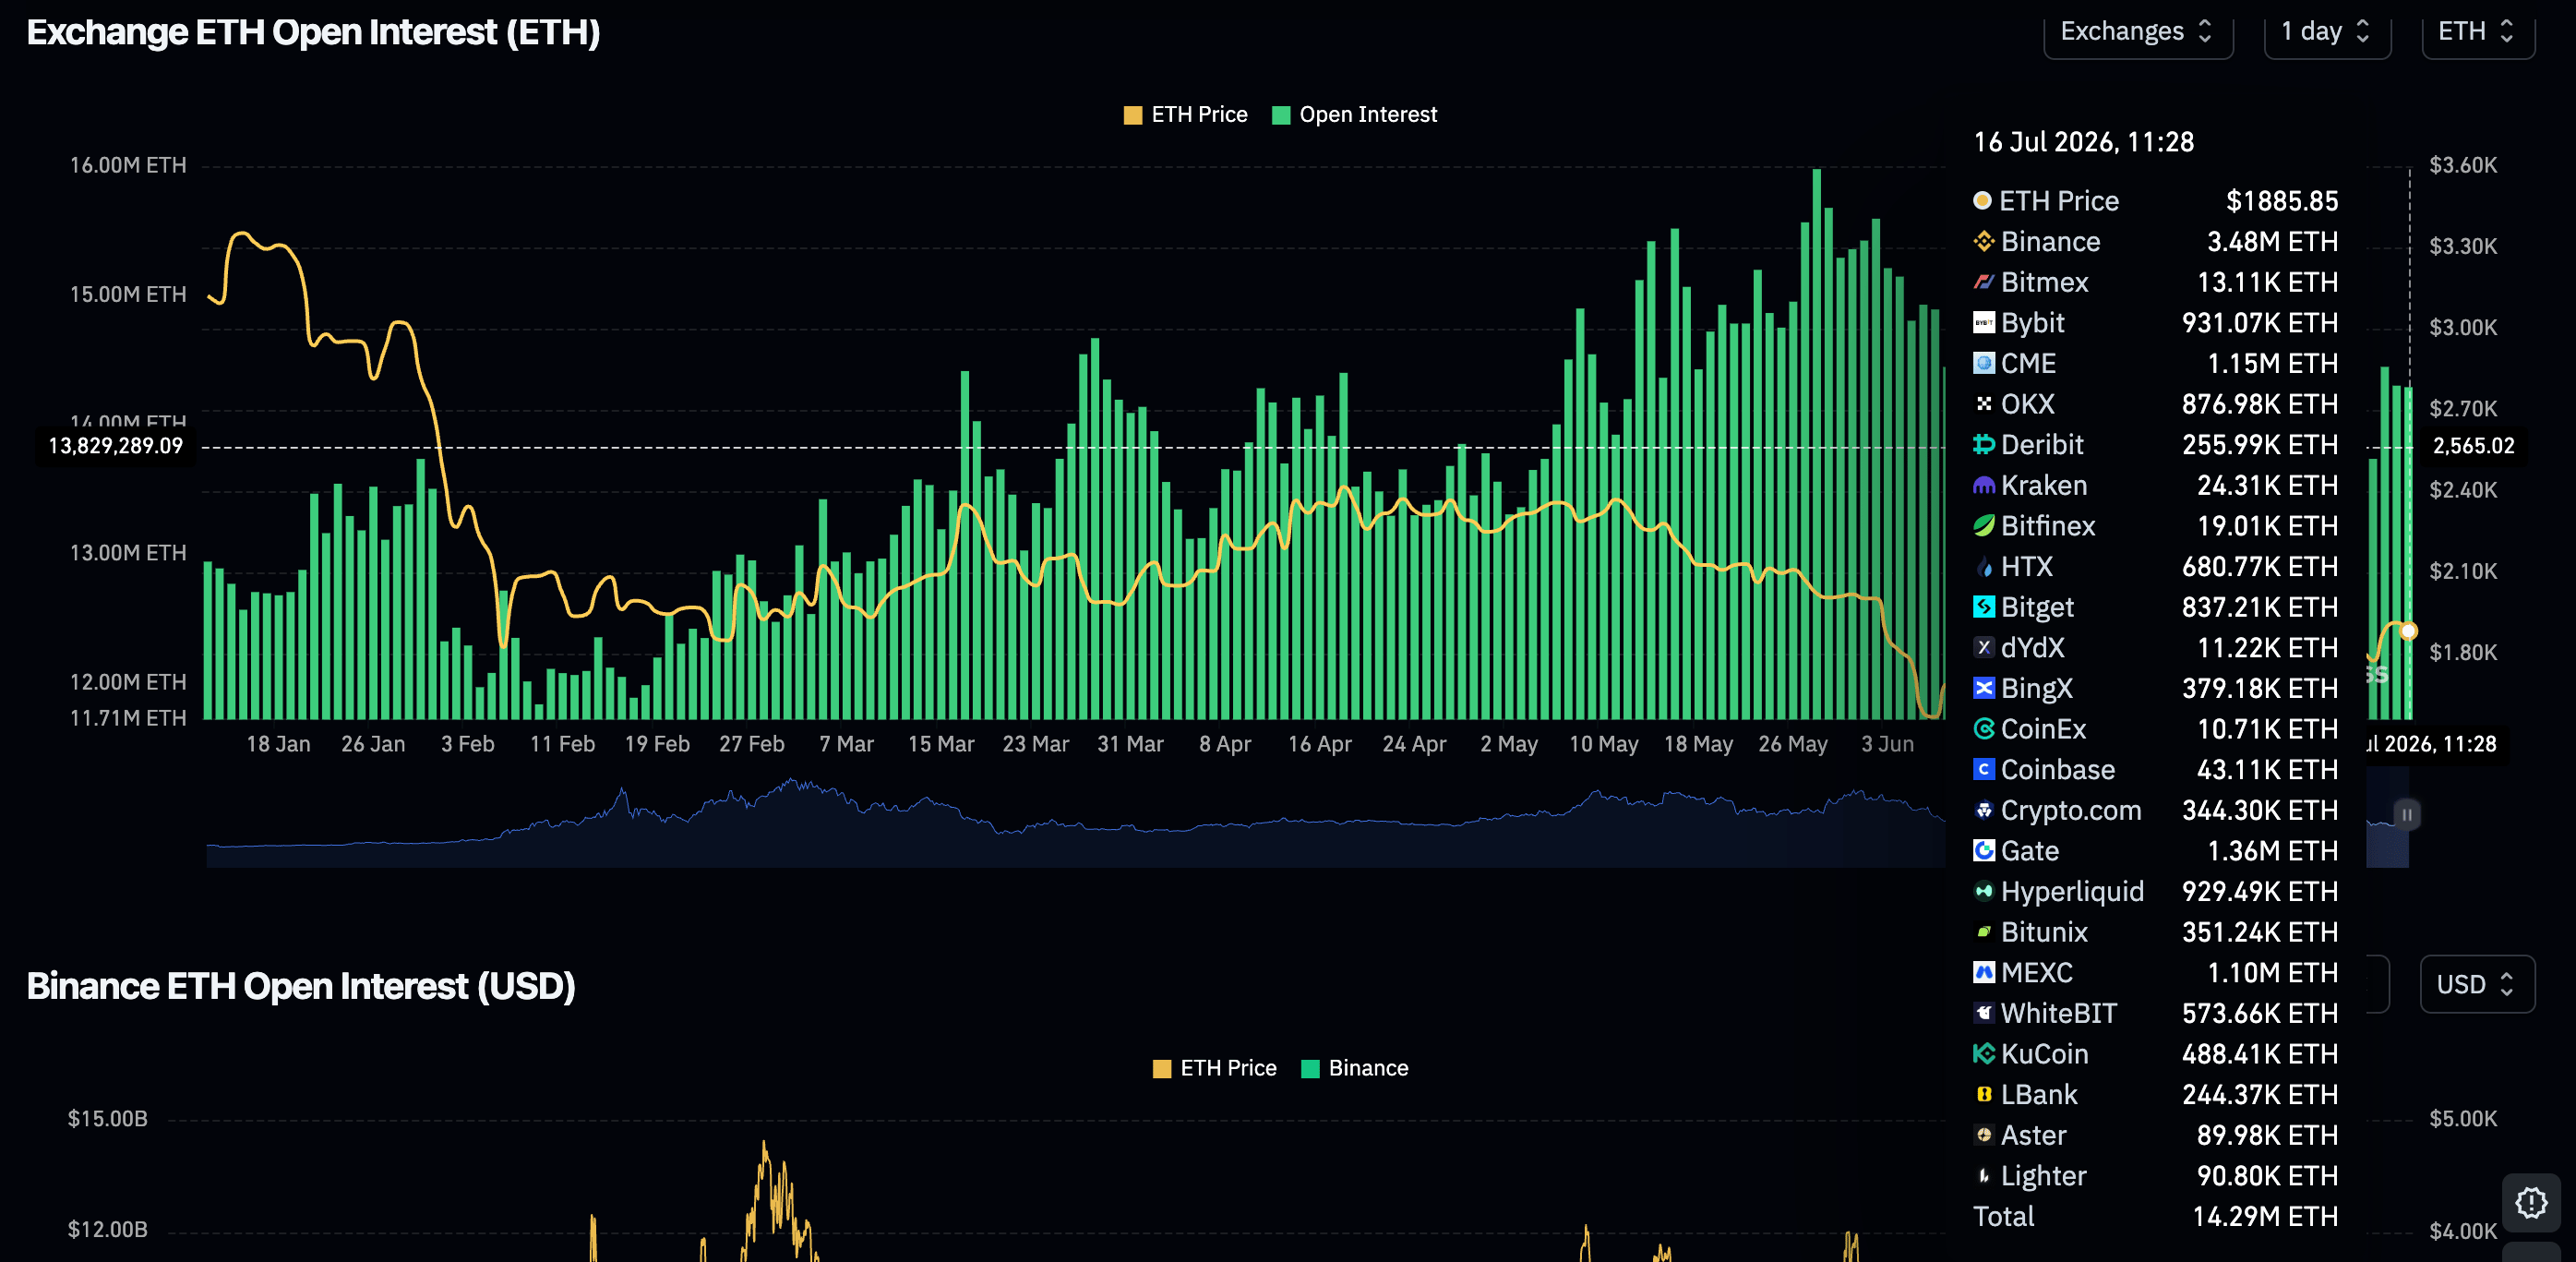Click the LBank icon in tooltip
This screenshot has width=2576, height=1262.
pos(1983,1094)
